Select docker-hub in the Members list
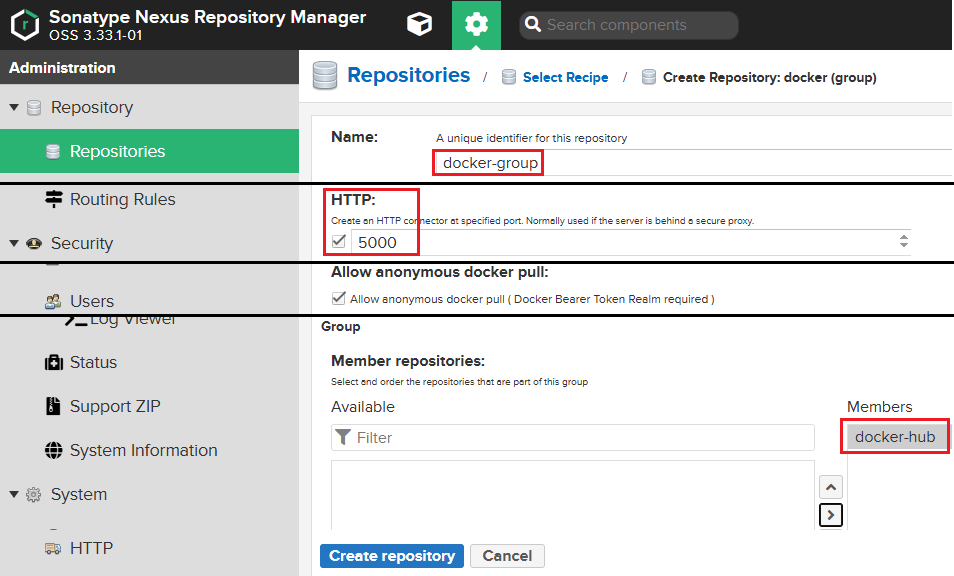Image resolution: width=954 pixels, height=576 pixels. coord(895,437)
